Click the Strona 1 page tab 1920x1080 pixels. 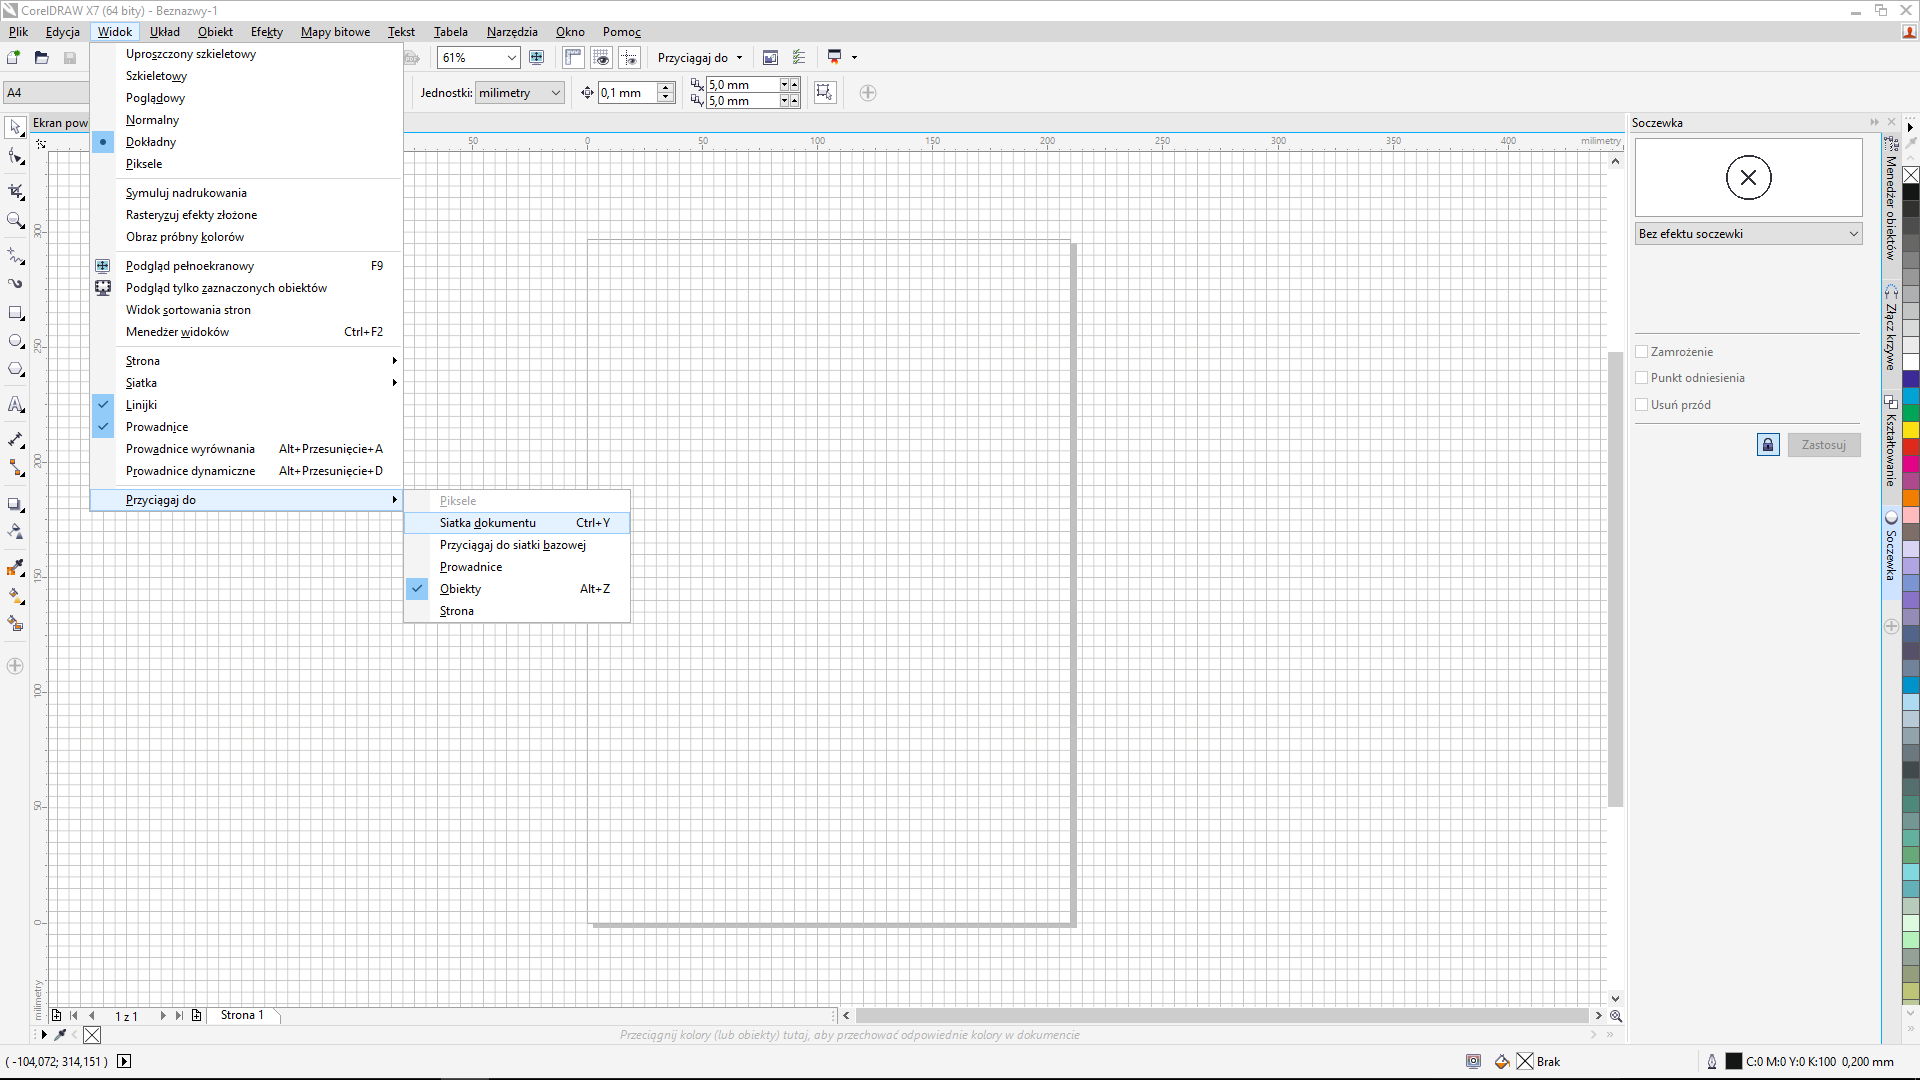[x=242, y=1015]
